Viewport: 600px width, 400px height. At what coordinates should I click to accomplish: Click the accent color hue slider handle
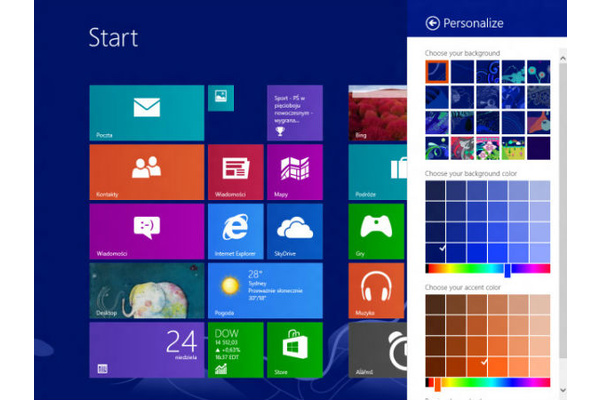click(437, 384)
